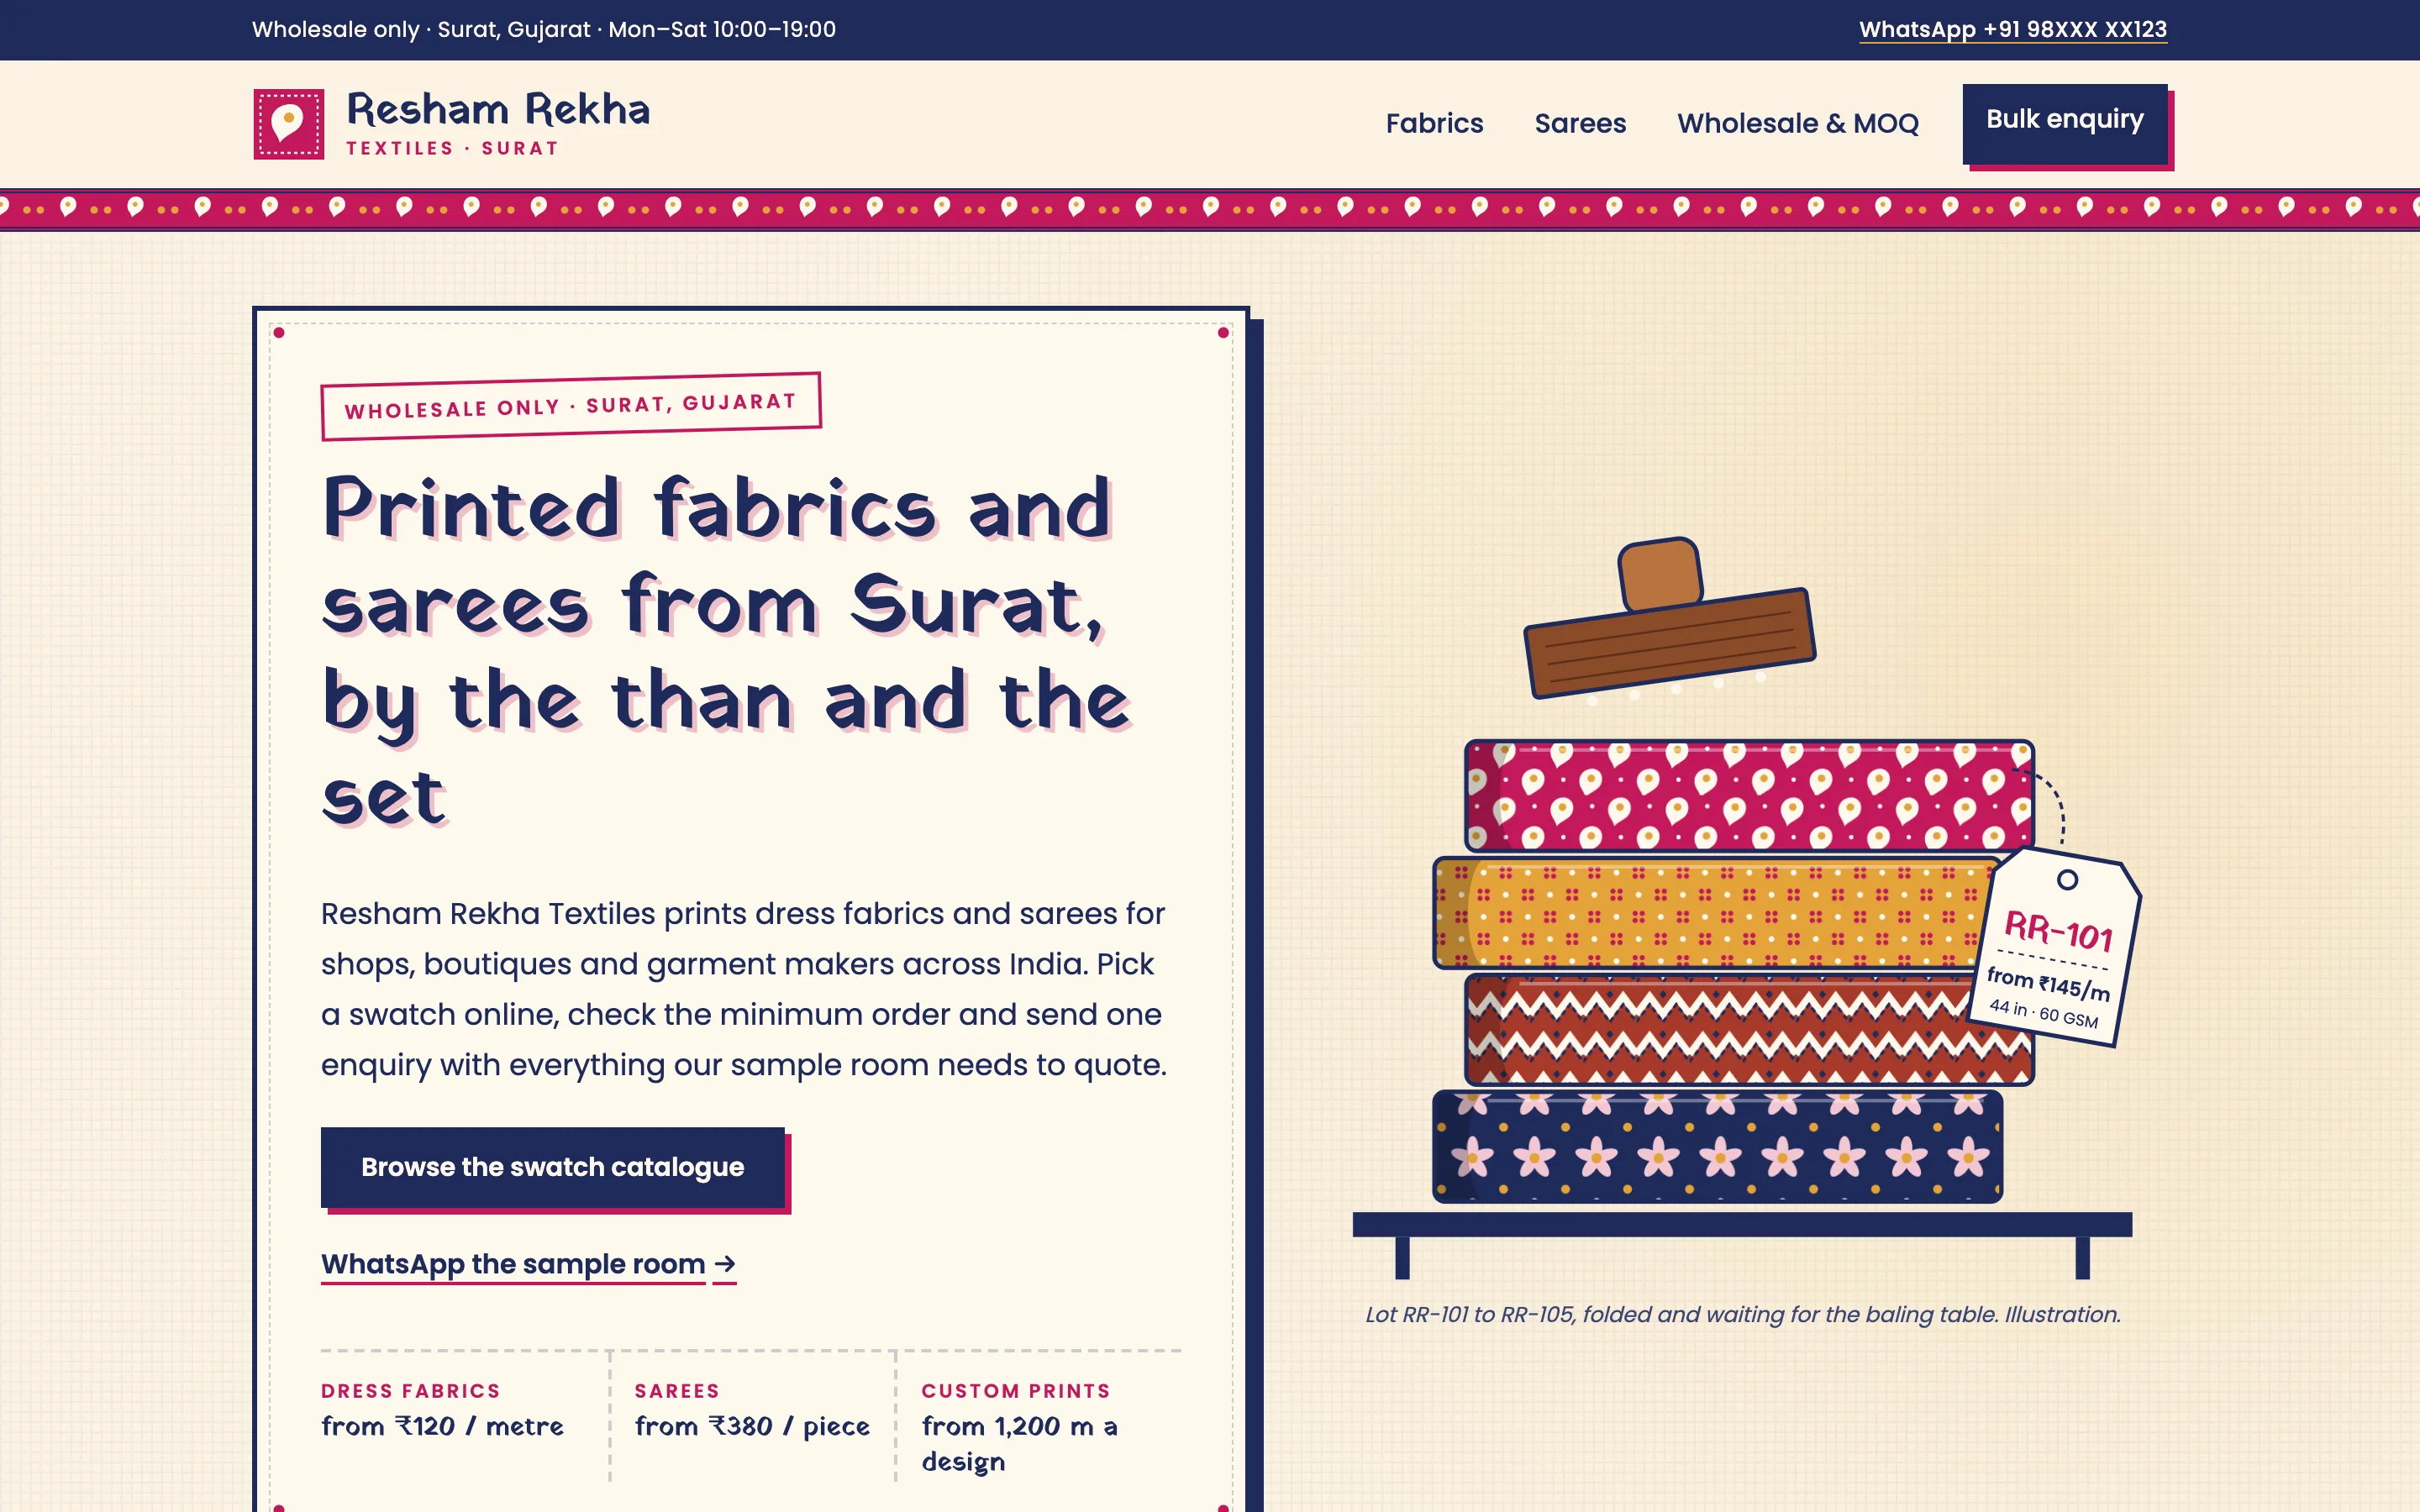
Task: Click the WhatsApp +91 98XXX XX123 link
Action: 2012,30
